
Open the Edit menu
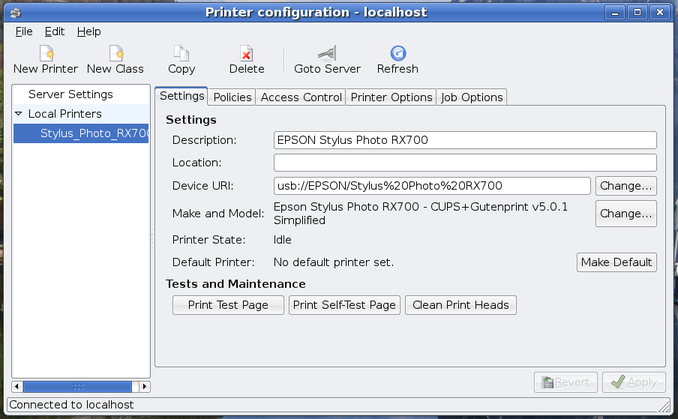(x=54, y=32)
